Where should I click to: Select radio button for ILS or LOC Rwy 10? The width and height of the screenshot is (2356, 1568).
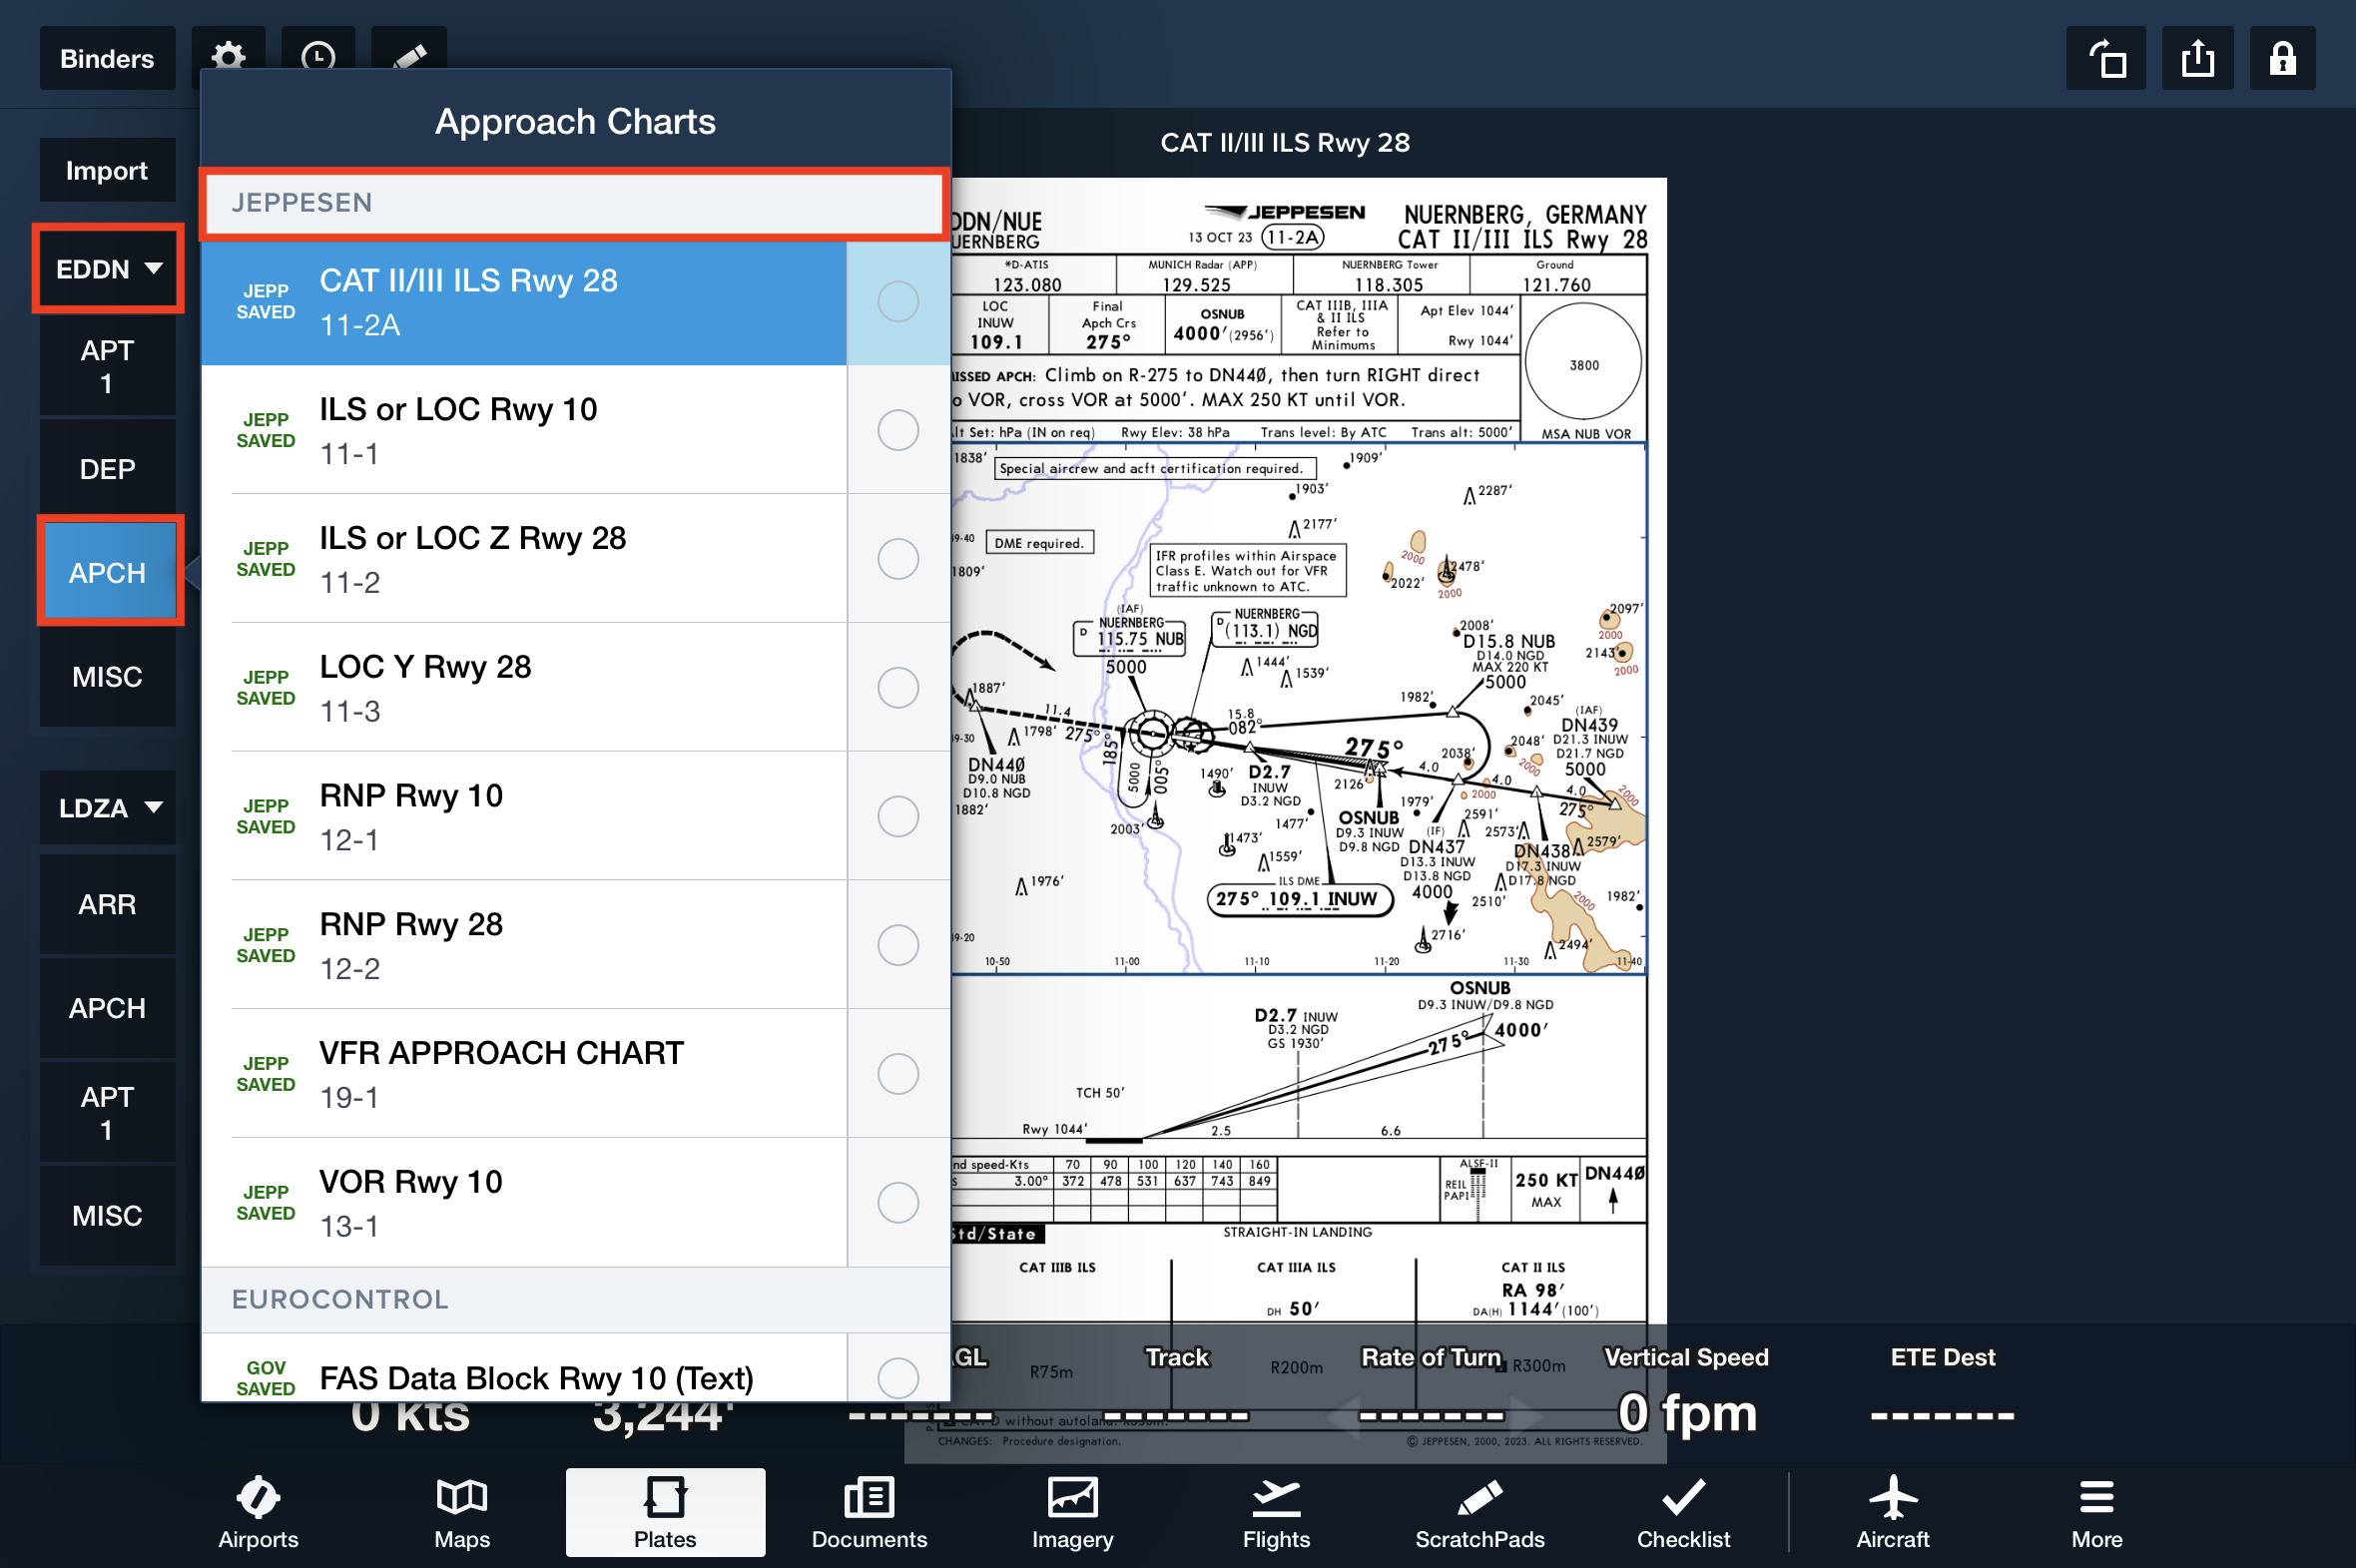897,430
